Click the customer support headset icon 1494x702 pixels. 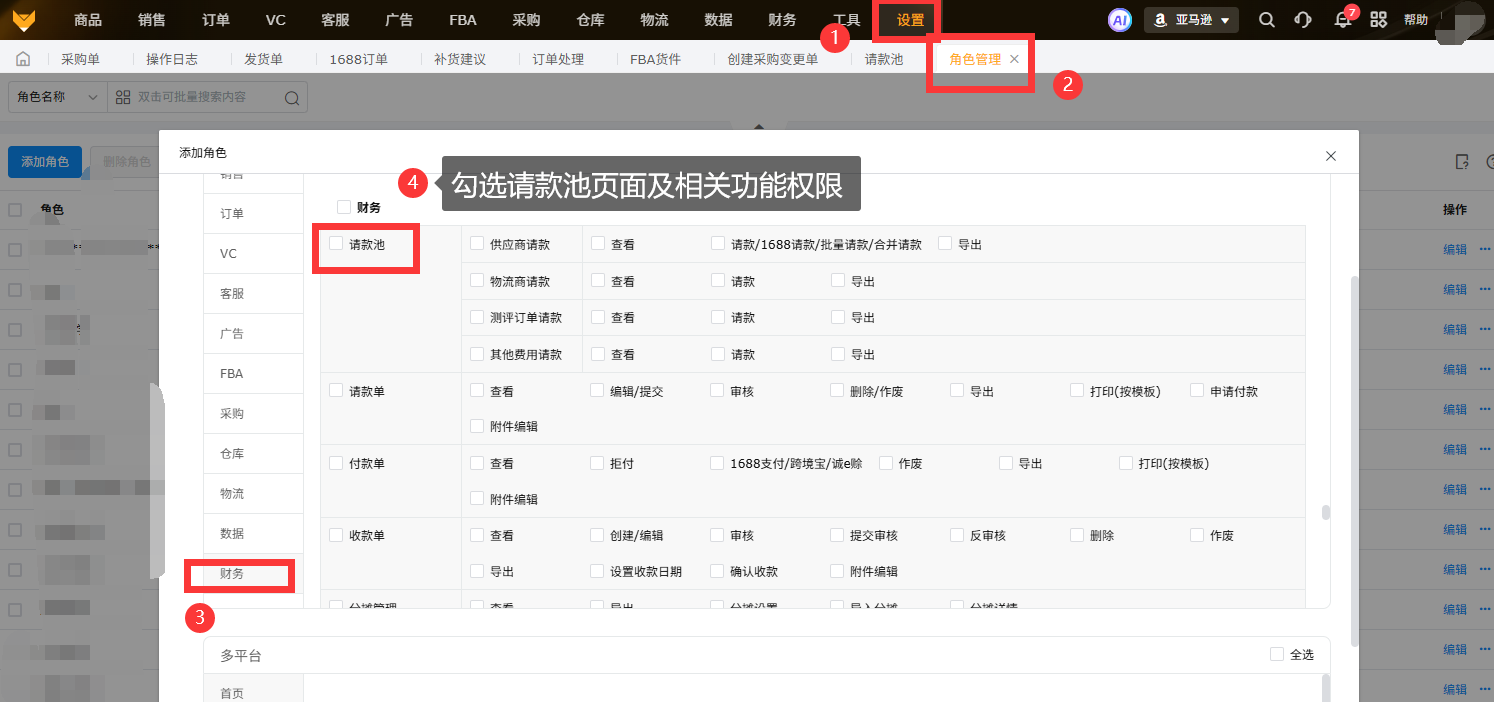(x=1303, y=20)
